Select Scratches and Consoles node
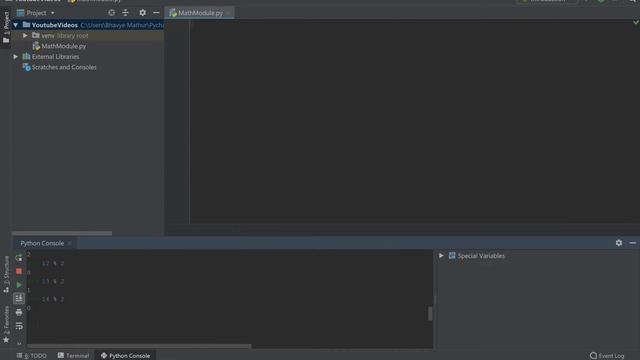 pyautogui.click(x=64, y=67)
